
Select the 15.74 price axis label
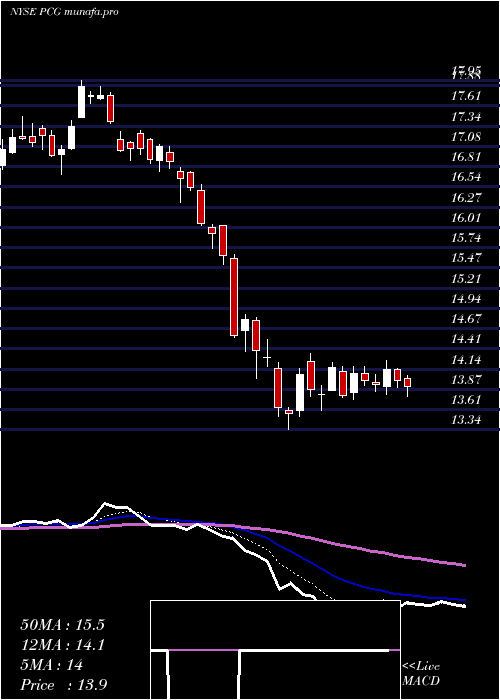pyautogui.click(x=466, y=238)
